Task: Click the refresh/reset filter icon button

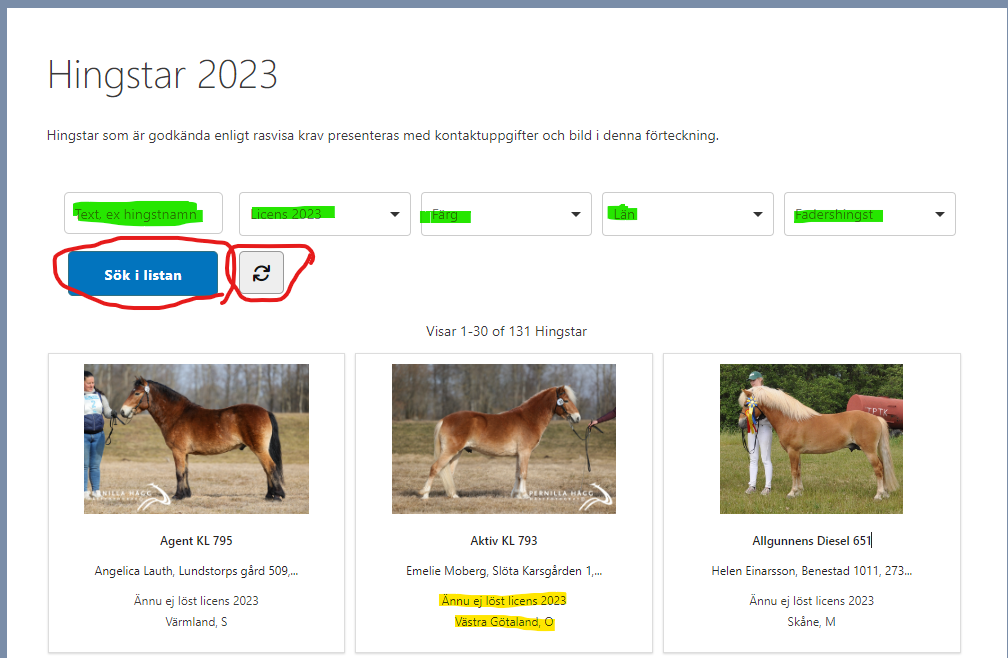Action: coord(261,273)
